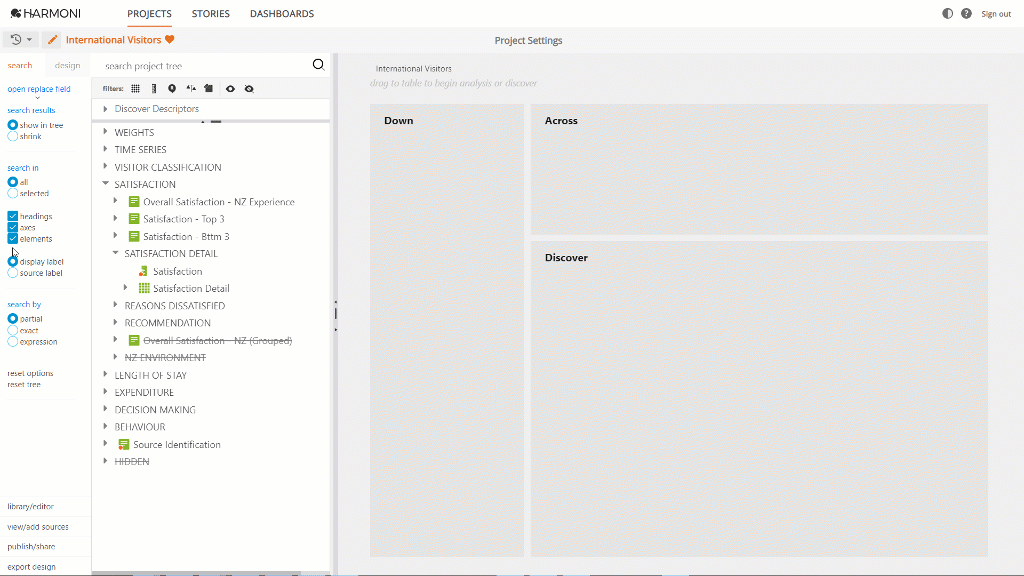The height and width of the screenshot is (576, 1024).
Task: Collapse the SATISFACTION folder
Action: tap(105, 184)
